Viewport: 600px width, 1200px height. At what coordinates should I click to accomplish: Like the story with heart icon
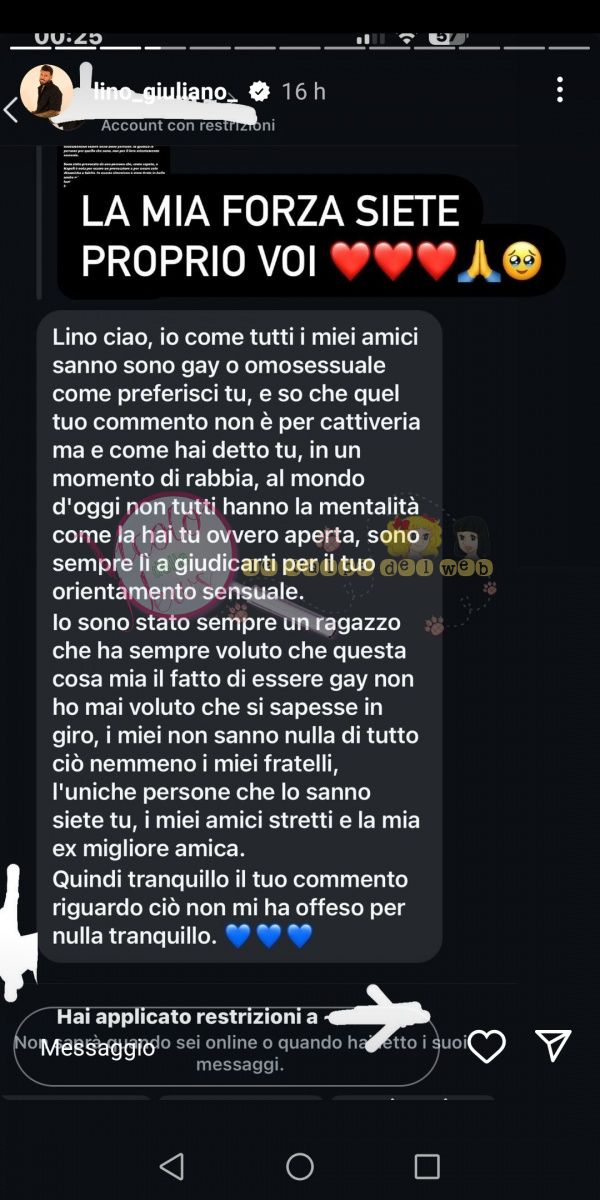pos(487,1046)
